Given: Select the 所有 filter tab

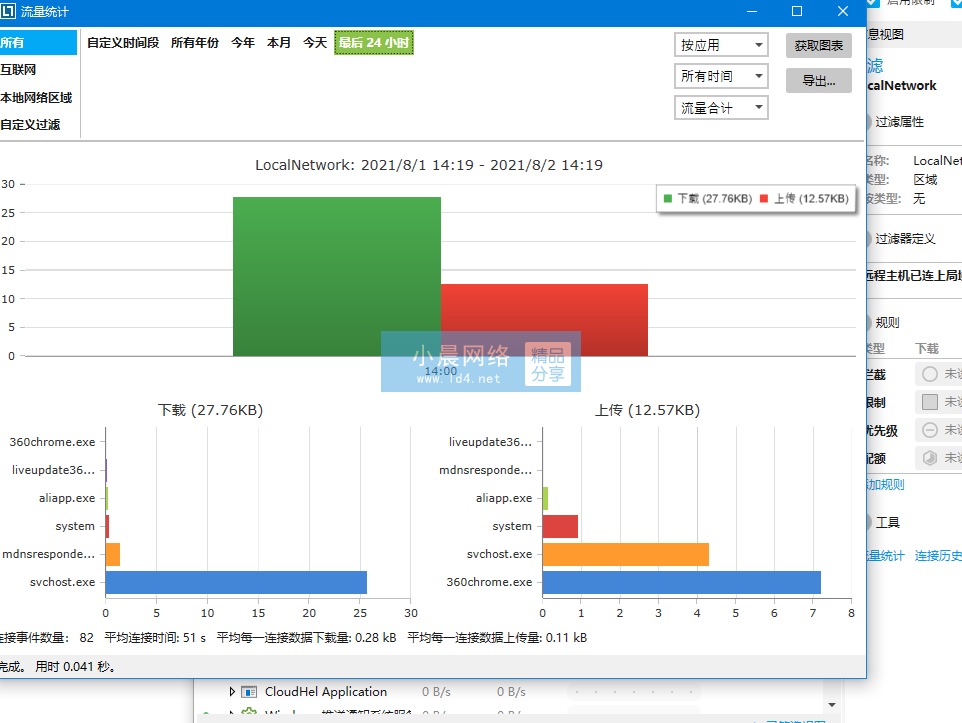Looking at the screenshot, I should coord(38,42).
